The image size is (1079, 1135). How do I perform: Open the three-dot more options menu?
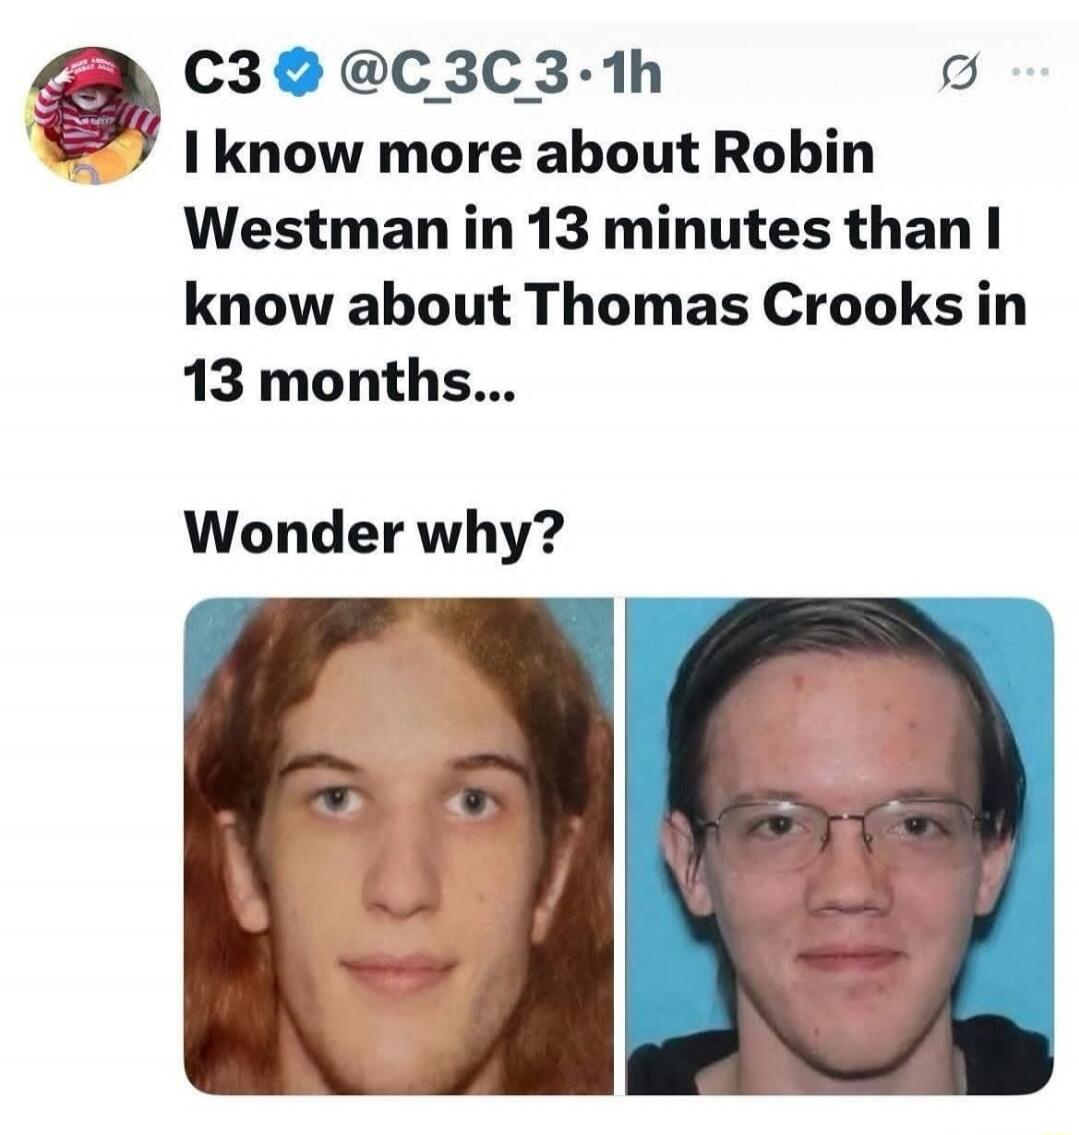[x=1033, y=72]
